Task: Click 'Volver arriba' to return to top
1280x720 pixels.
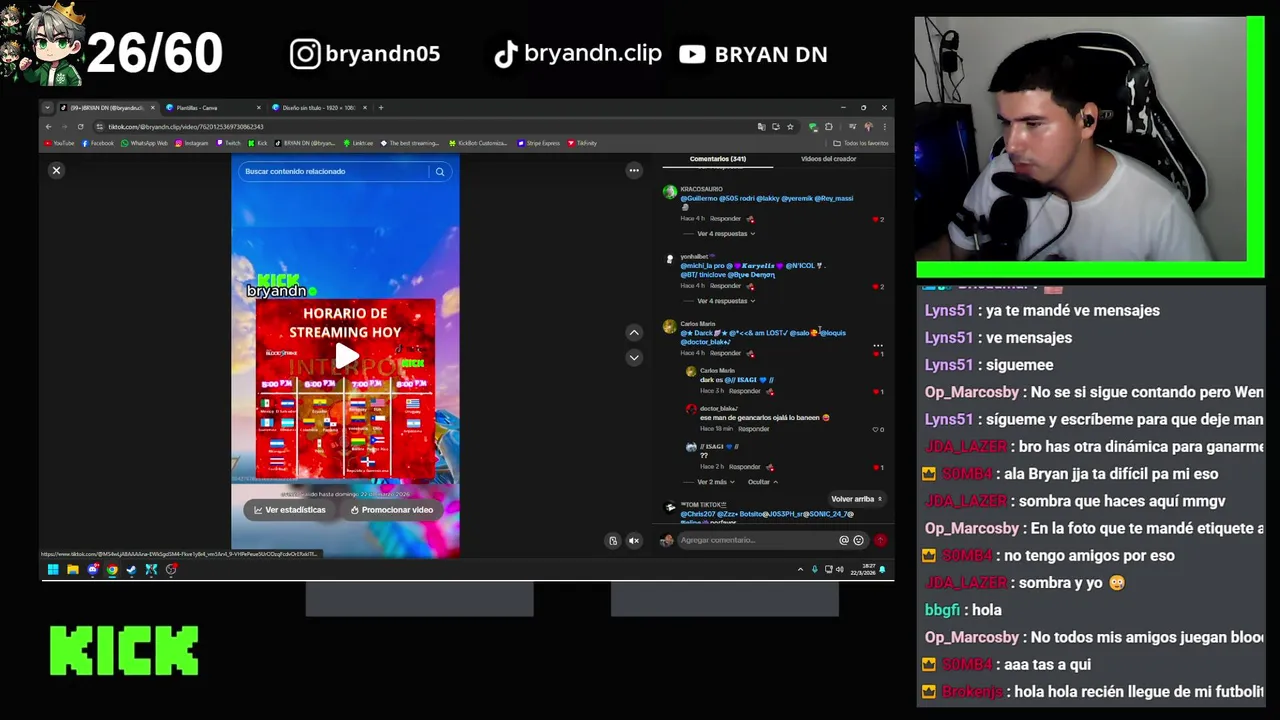Action: pos(856,499)
